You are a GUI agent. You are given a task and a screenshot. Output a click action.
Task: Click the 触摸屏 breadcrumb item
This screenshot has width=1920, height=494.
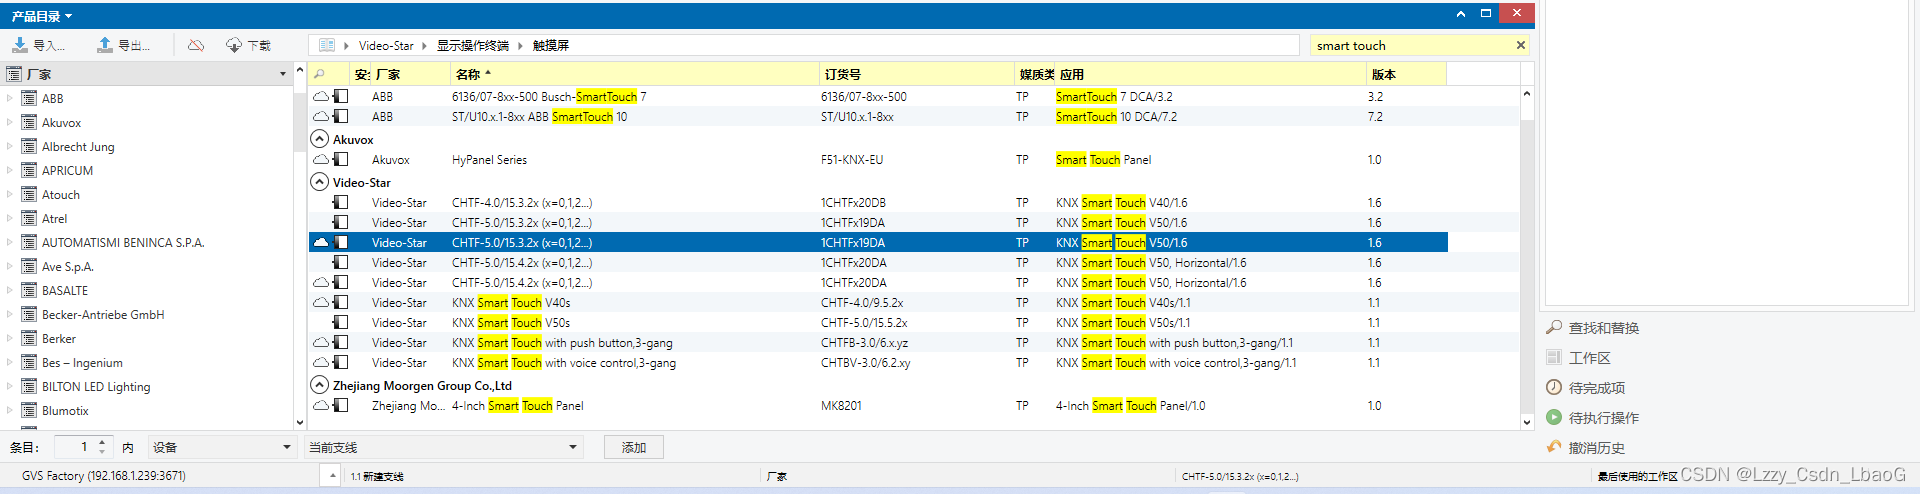point(551,46)
